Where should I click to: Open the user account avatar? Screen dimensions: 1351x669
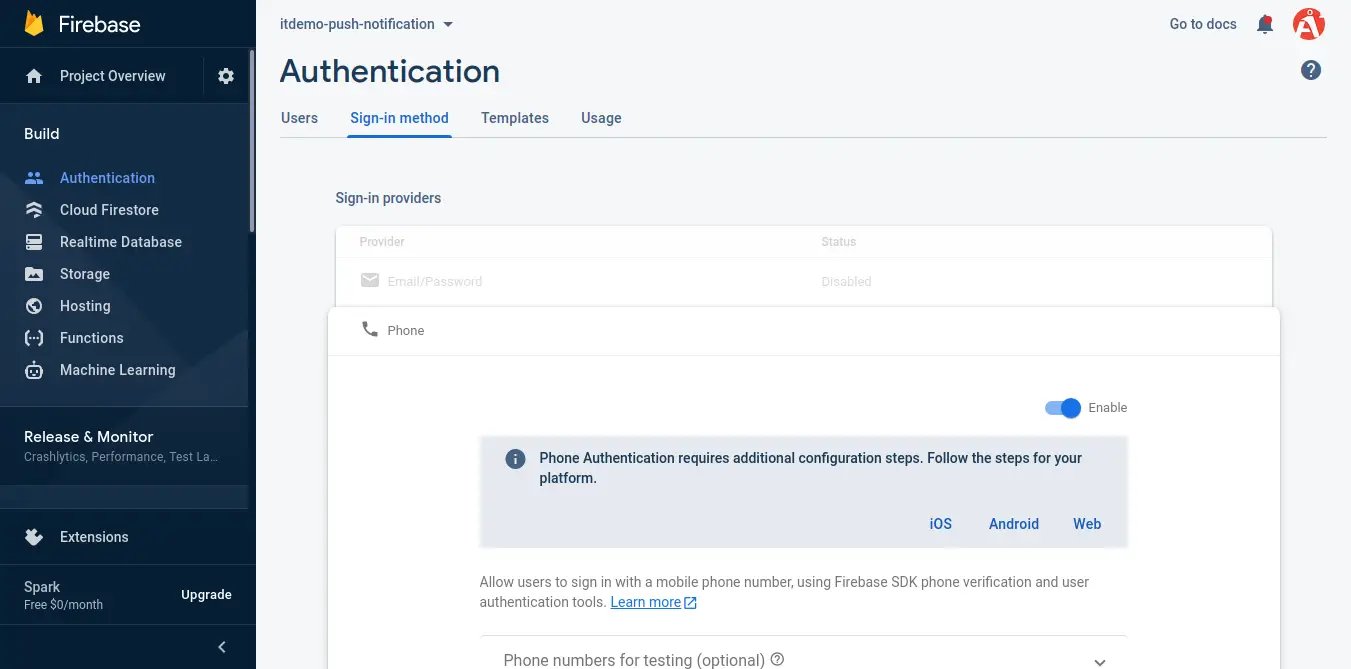click(x=1308, y=24)
